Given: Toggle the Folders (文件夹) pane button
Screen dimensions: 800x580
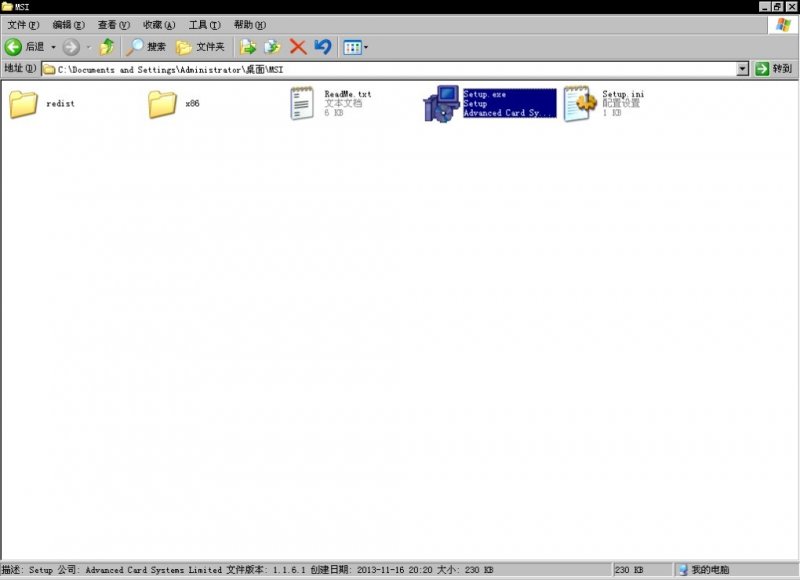Looking at the screenshot, I should (200, 47).
